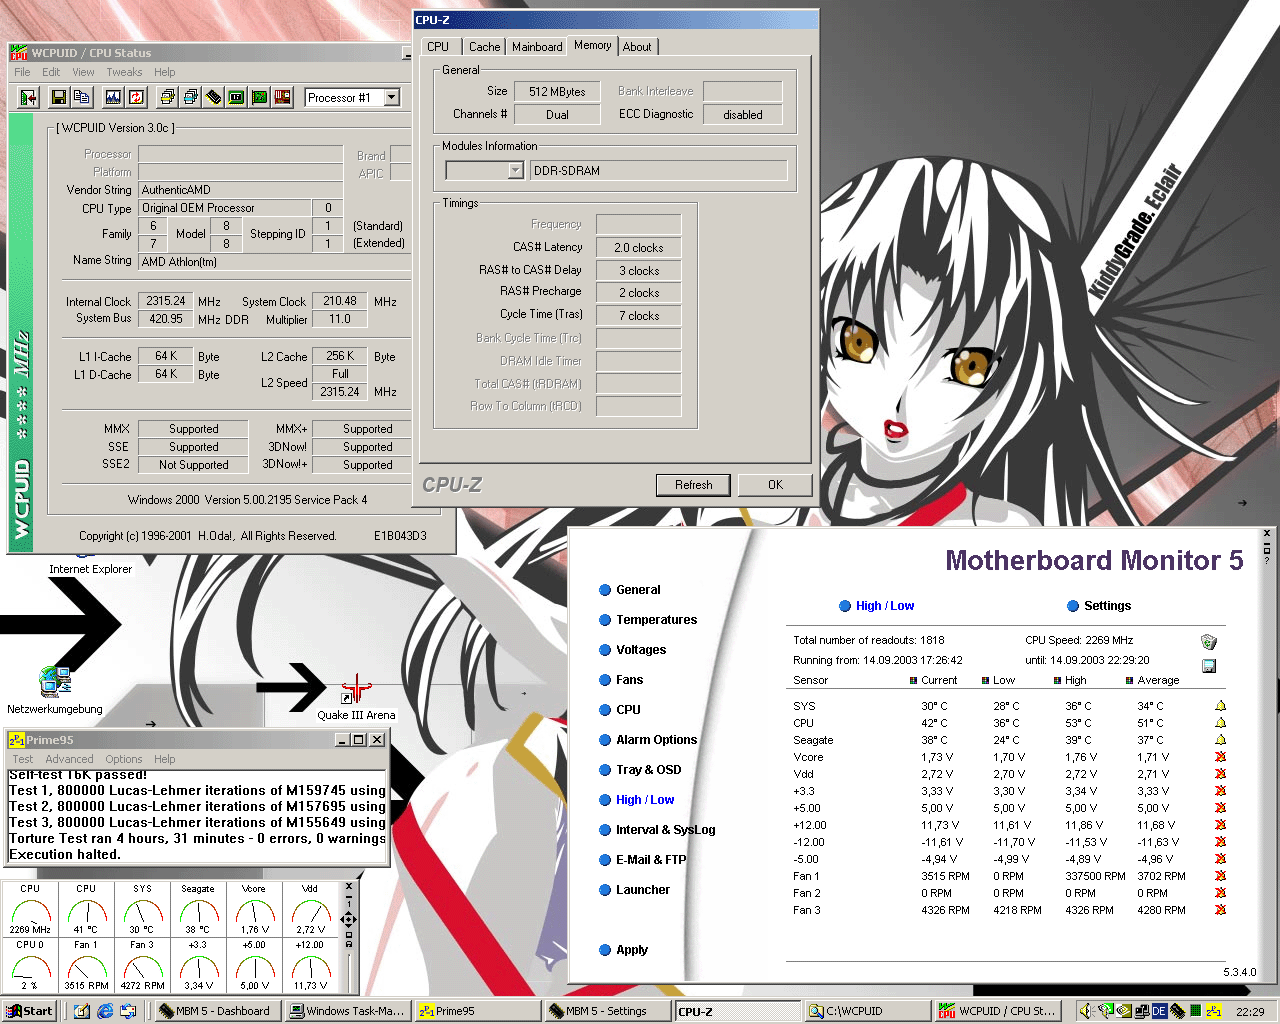This screenshot has height=1024, width=1280.
Task: Click Apply in Motherboard Monitor
Action: [x=624, y=950]
